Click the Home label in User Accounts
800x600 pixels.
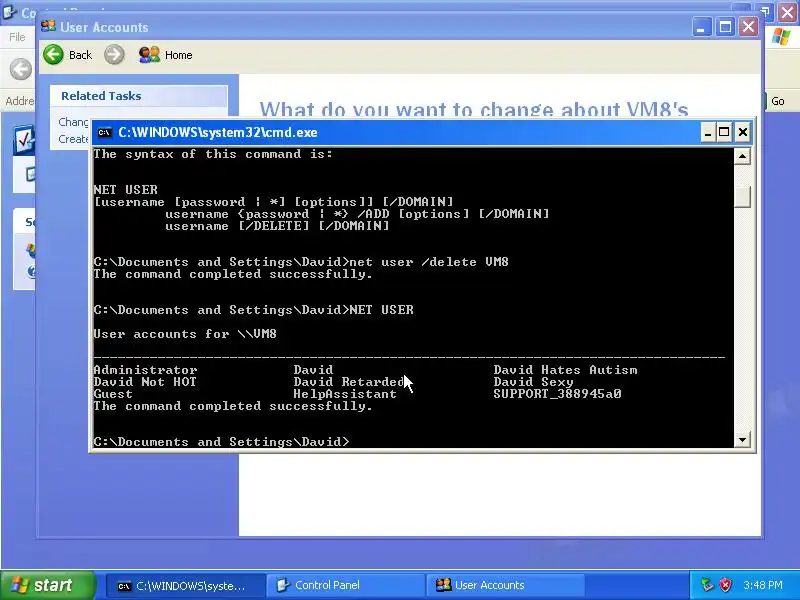pyautogui.click(x=179, y=55)
